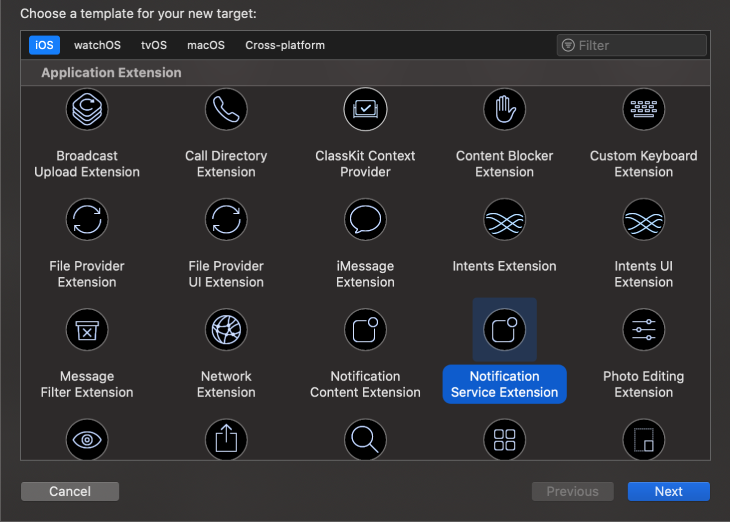
Task: Switch to the watchOS tab
Action: [97, 45]
